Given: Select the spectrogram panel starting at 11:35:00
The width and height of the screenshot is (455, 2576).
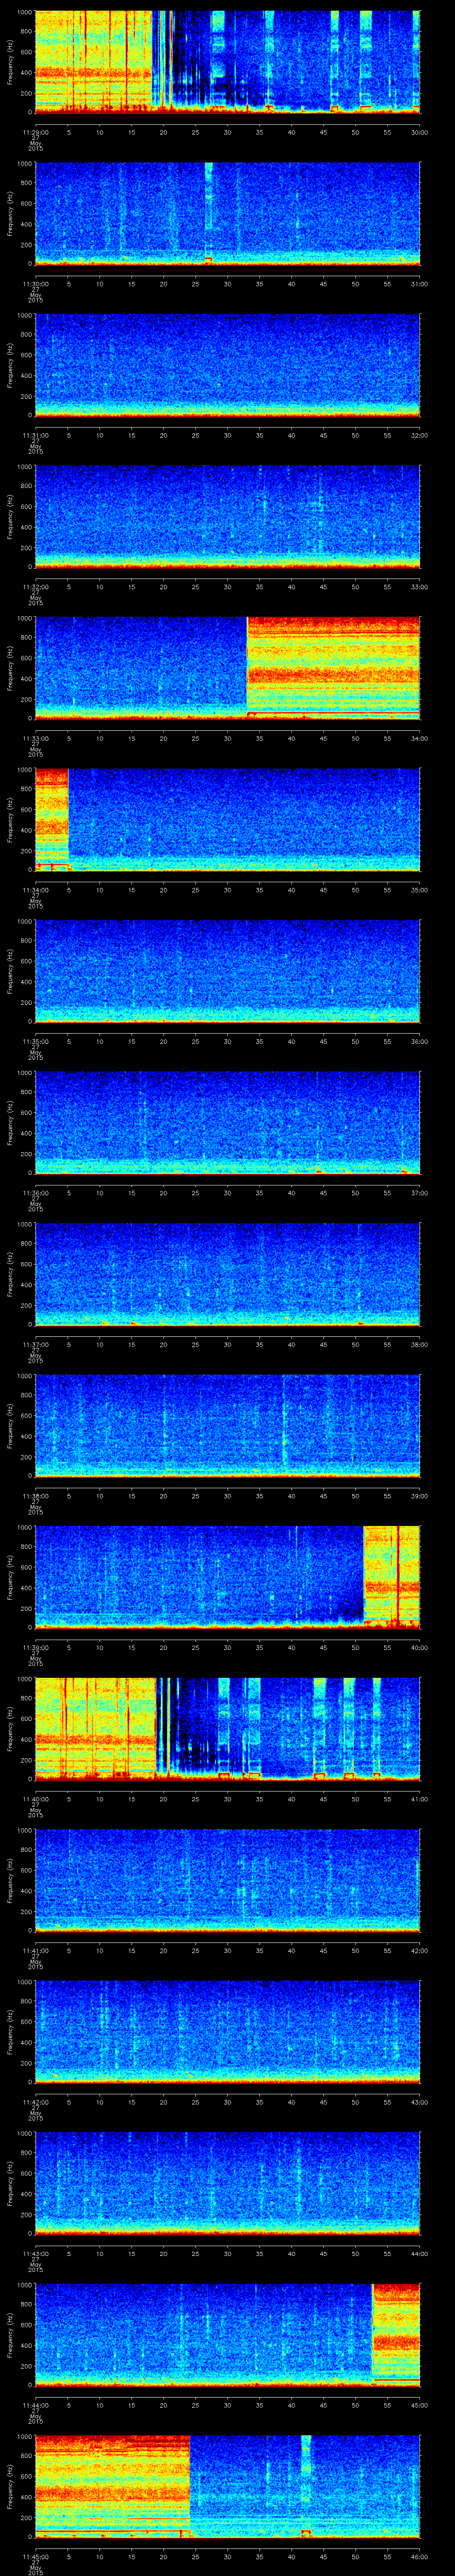Looking at the screenshot, I should tap(227, 971).
